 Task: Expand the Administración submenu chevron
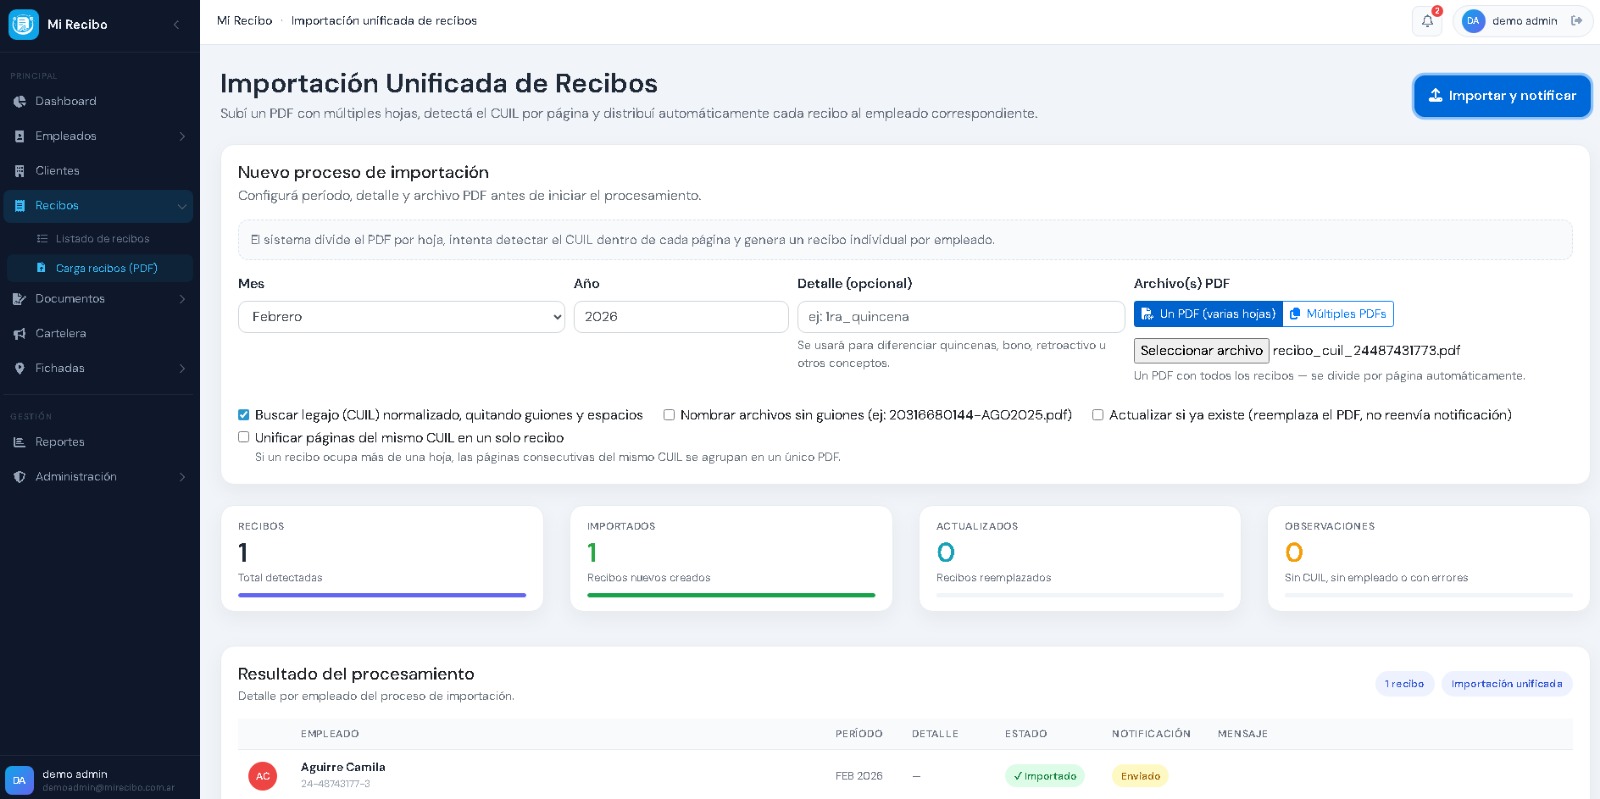pos(182,477)
